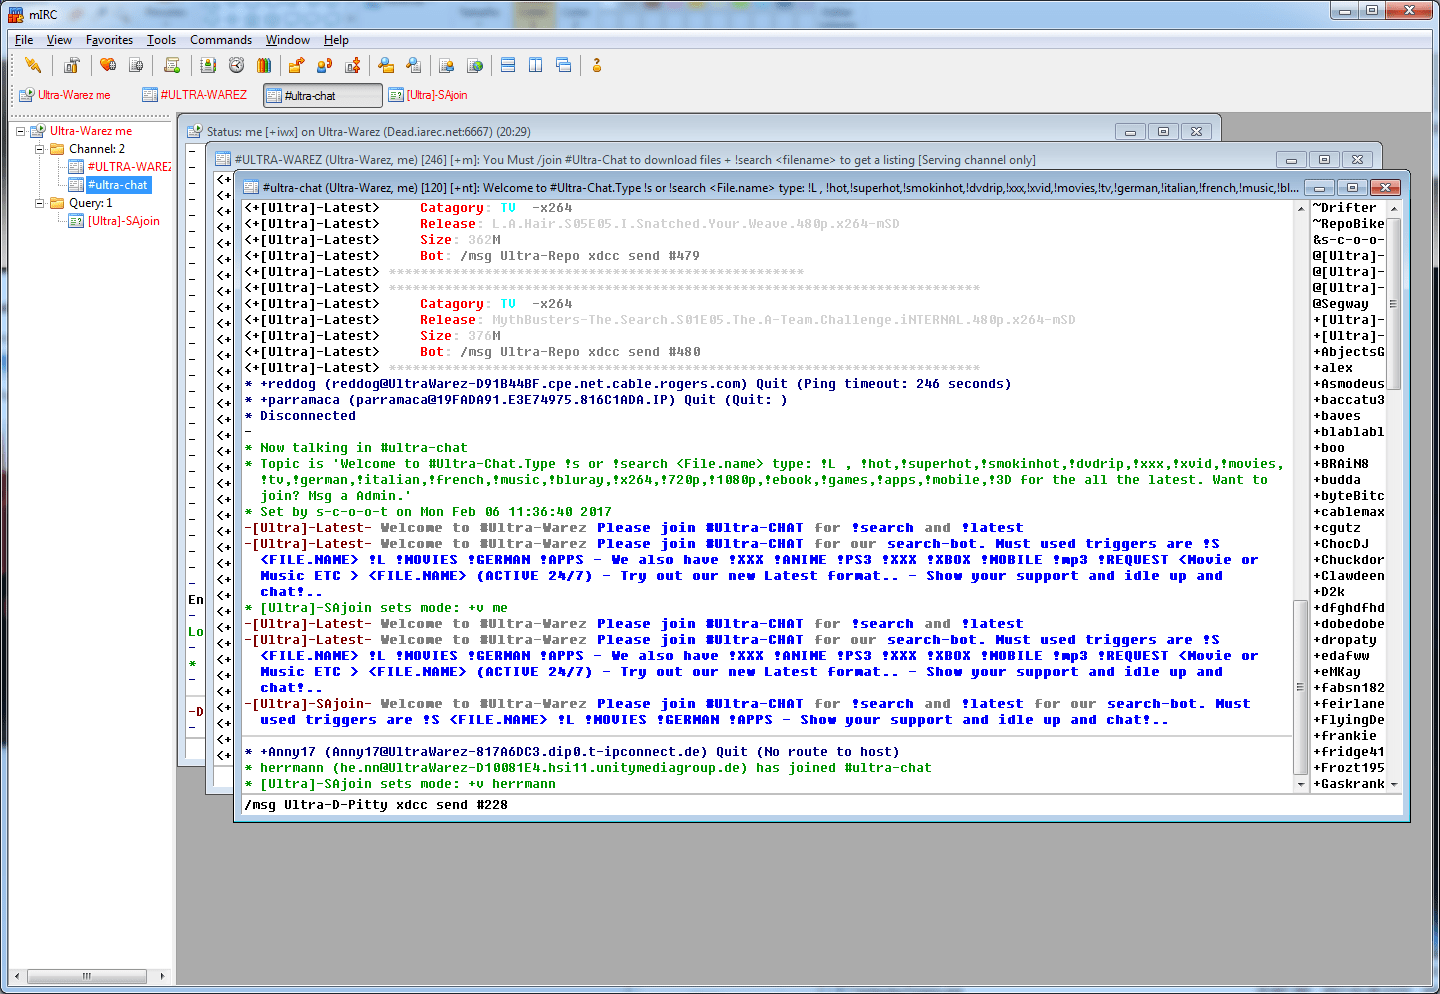Collapse the Ultra-Warez me tree node
This screenshot has width=1440, height=994.
(20, 131)
